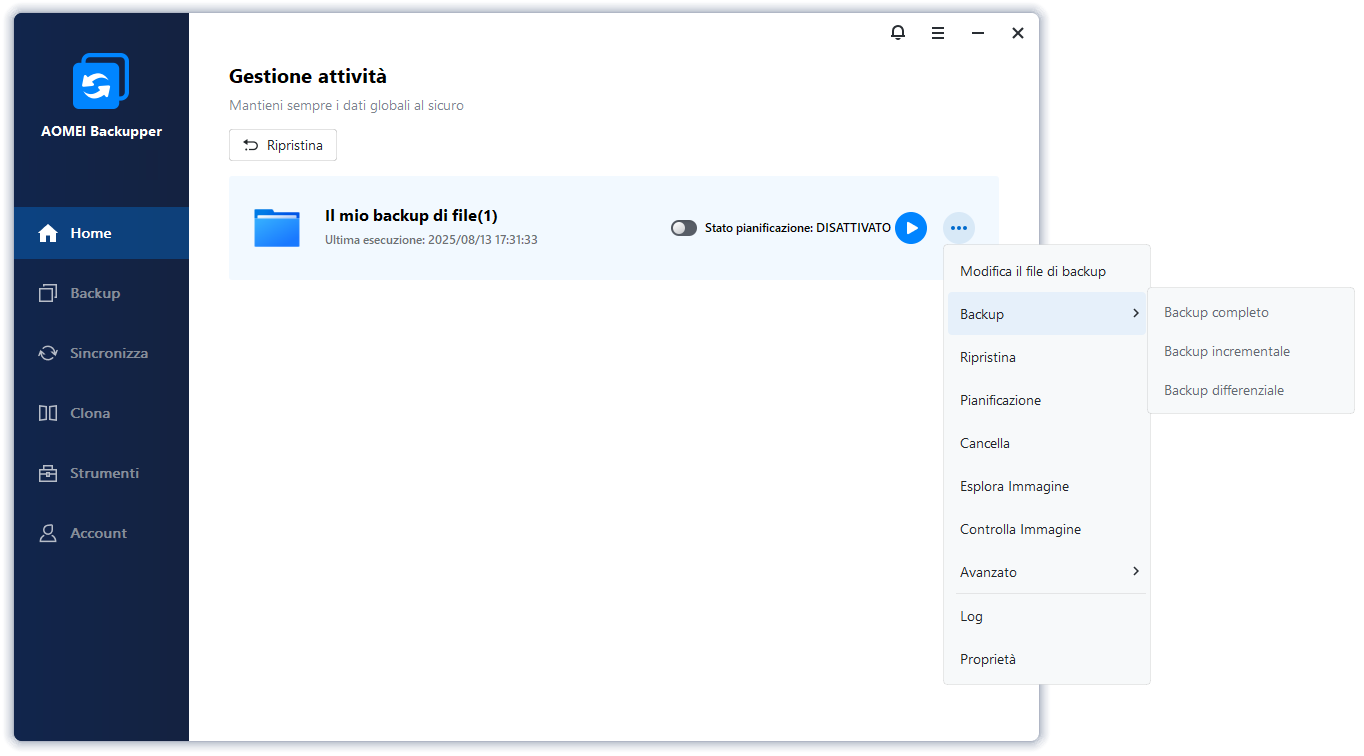This screenshot has height=756, width=1364.
Task: Click the Ripristina button below heading
Action: (283, 145)
